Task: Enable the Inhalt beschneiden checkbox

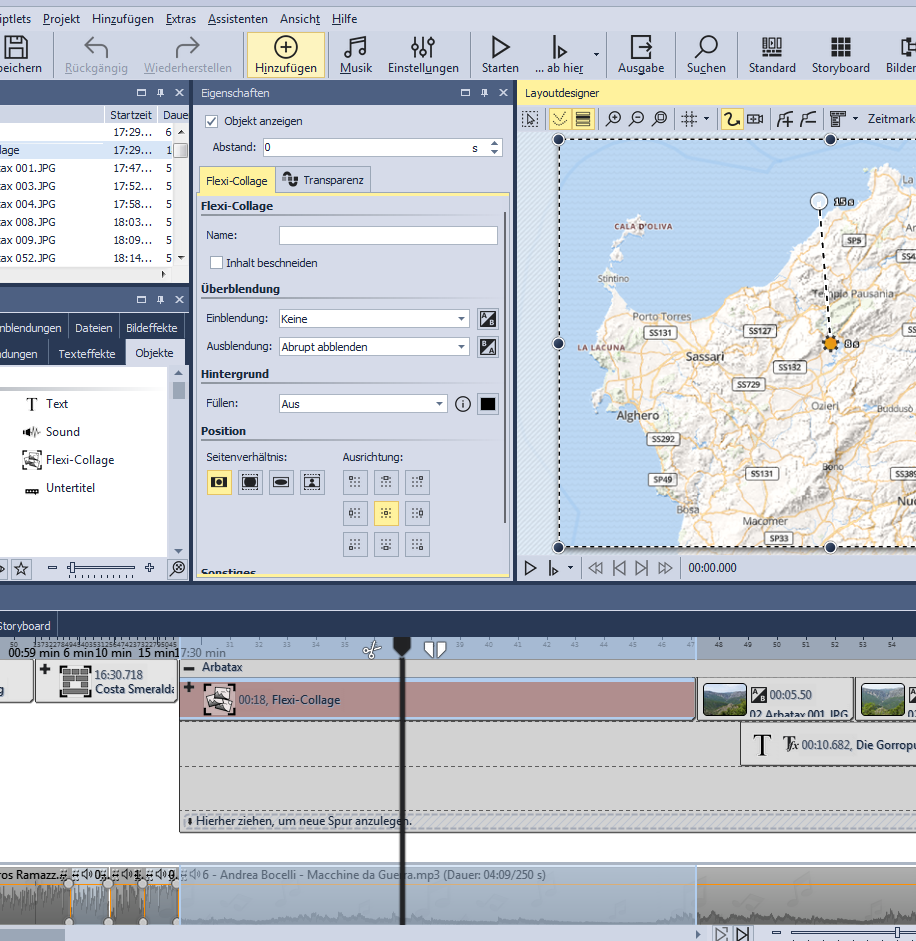Action: pos(217,263)
